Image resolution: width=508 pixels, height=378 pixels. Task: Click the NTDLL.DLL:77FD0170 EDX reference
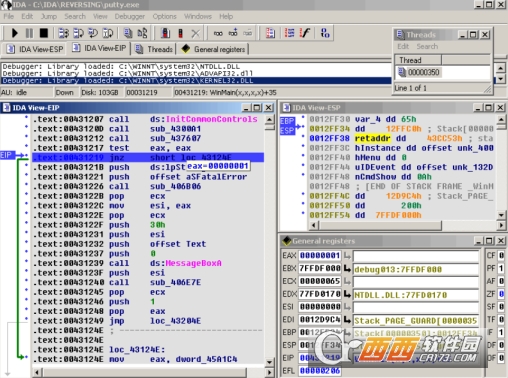(x=416, y=295)
